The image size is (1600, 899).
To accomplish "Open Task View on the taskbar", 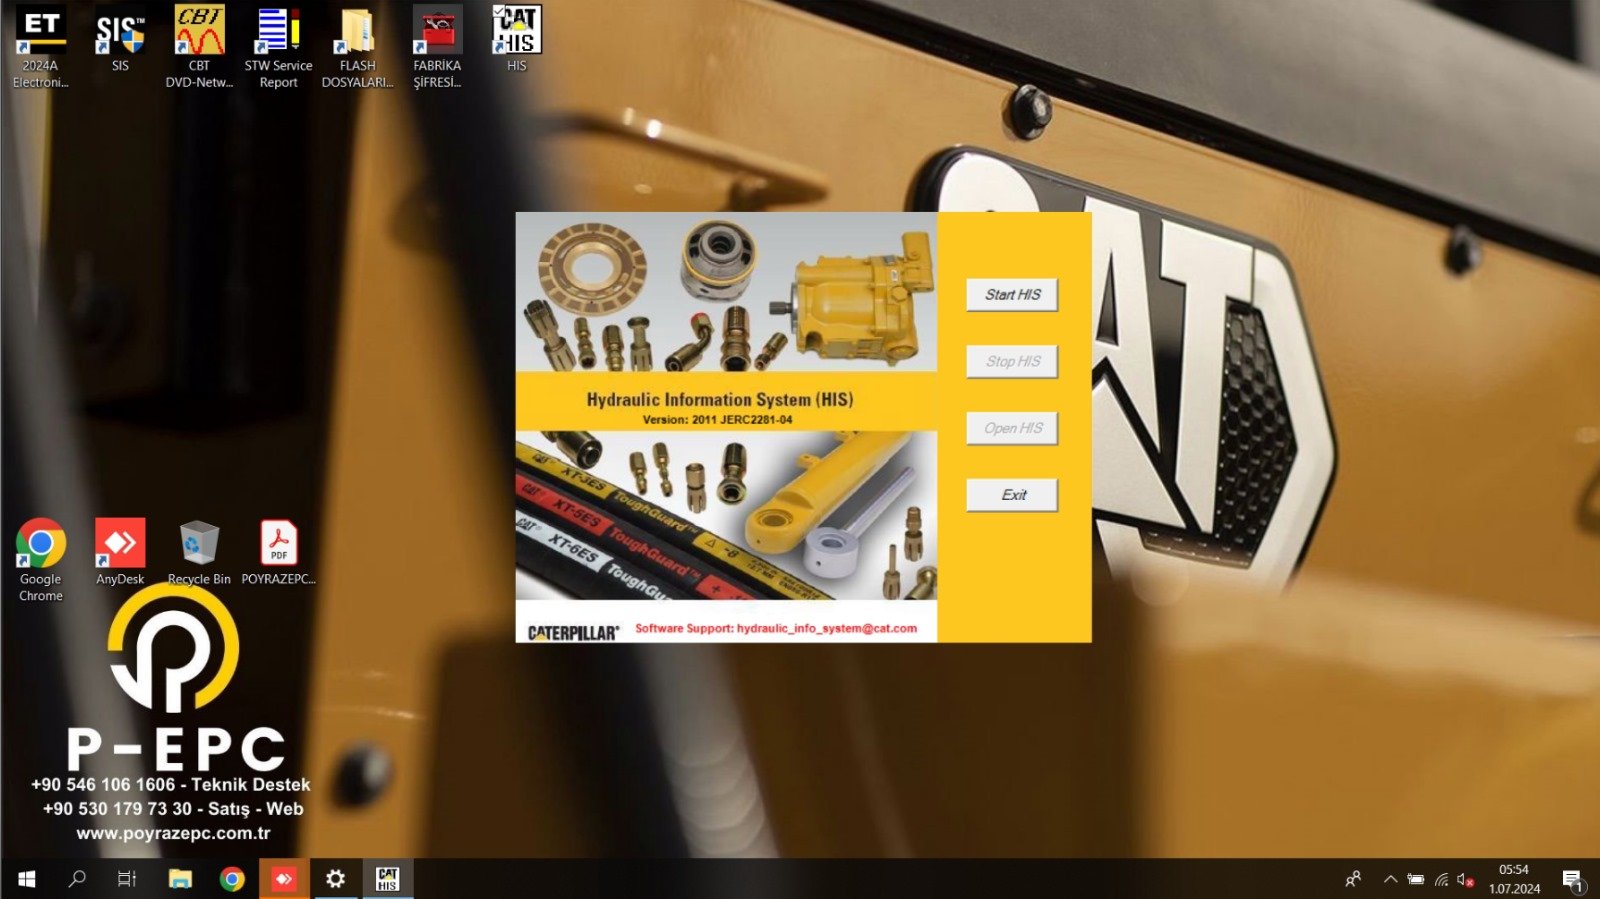I will 127,879.
